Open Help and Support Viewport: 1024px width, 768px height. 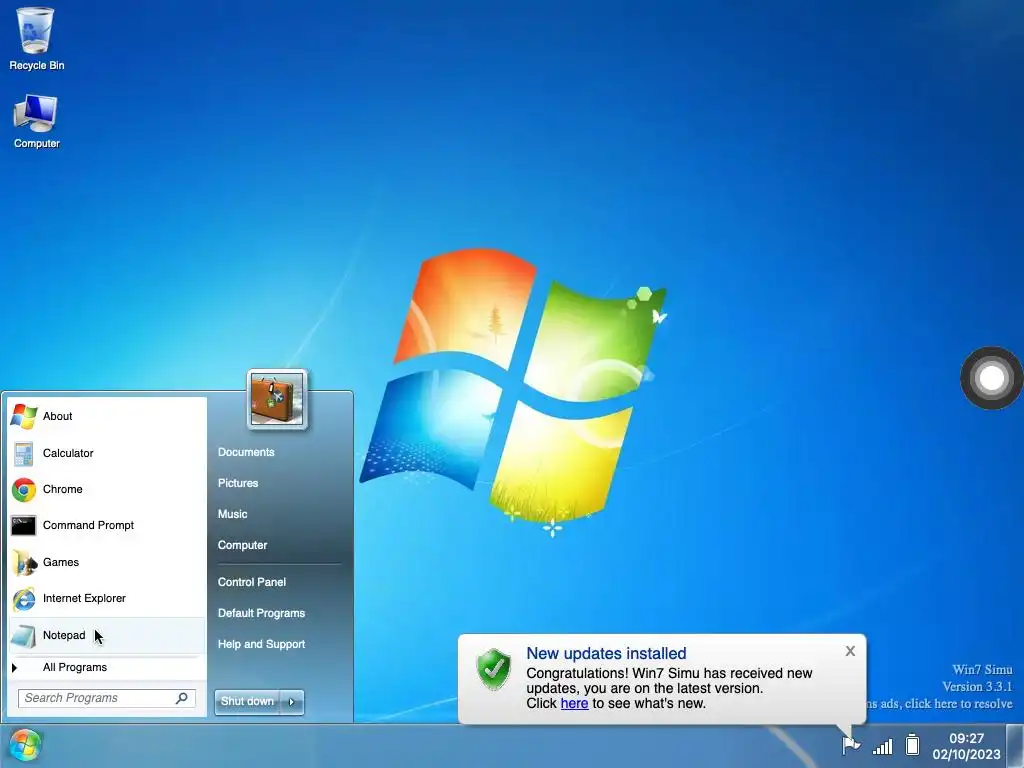pyautogui.click(x=261, y=645)
